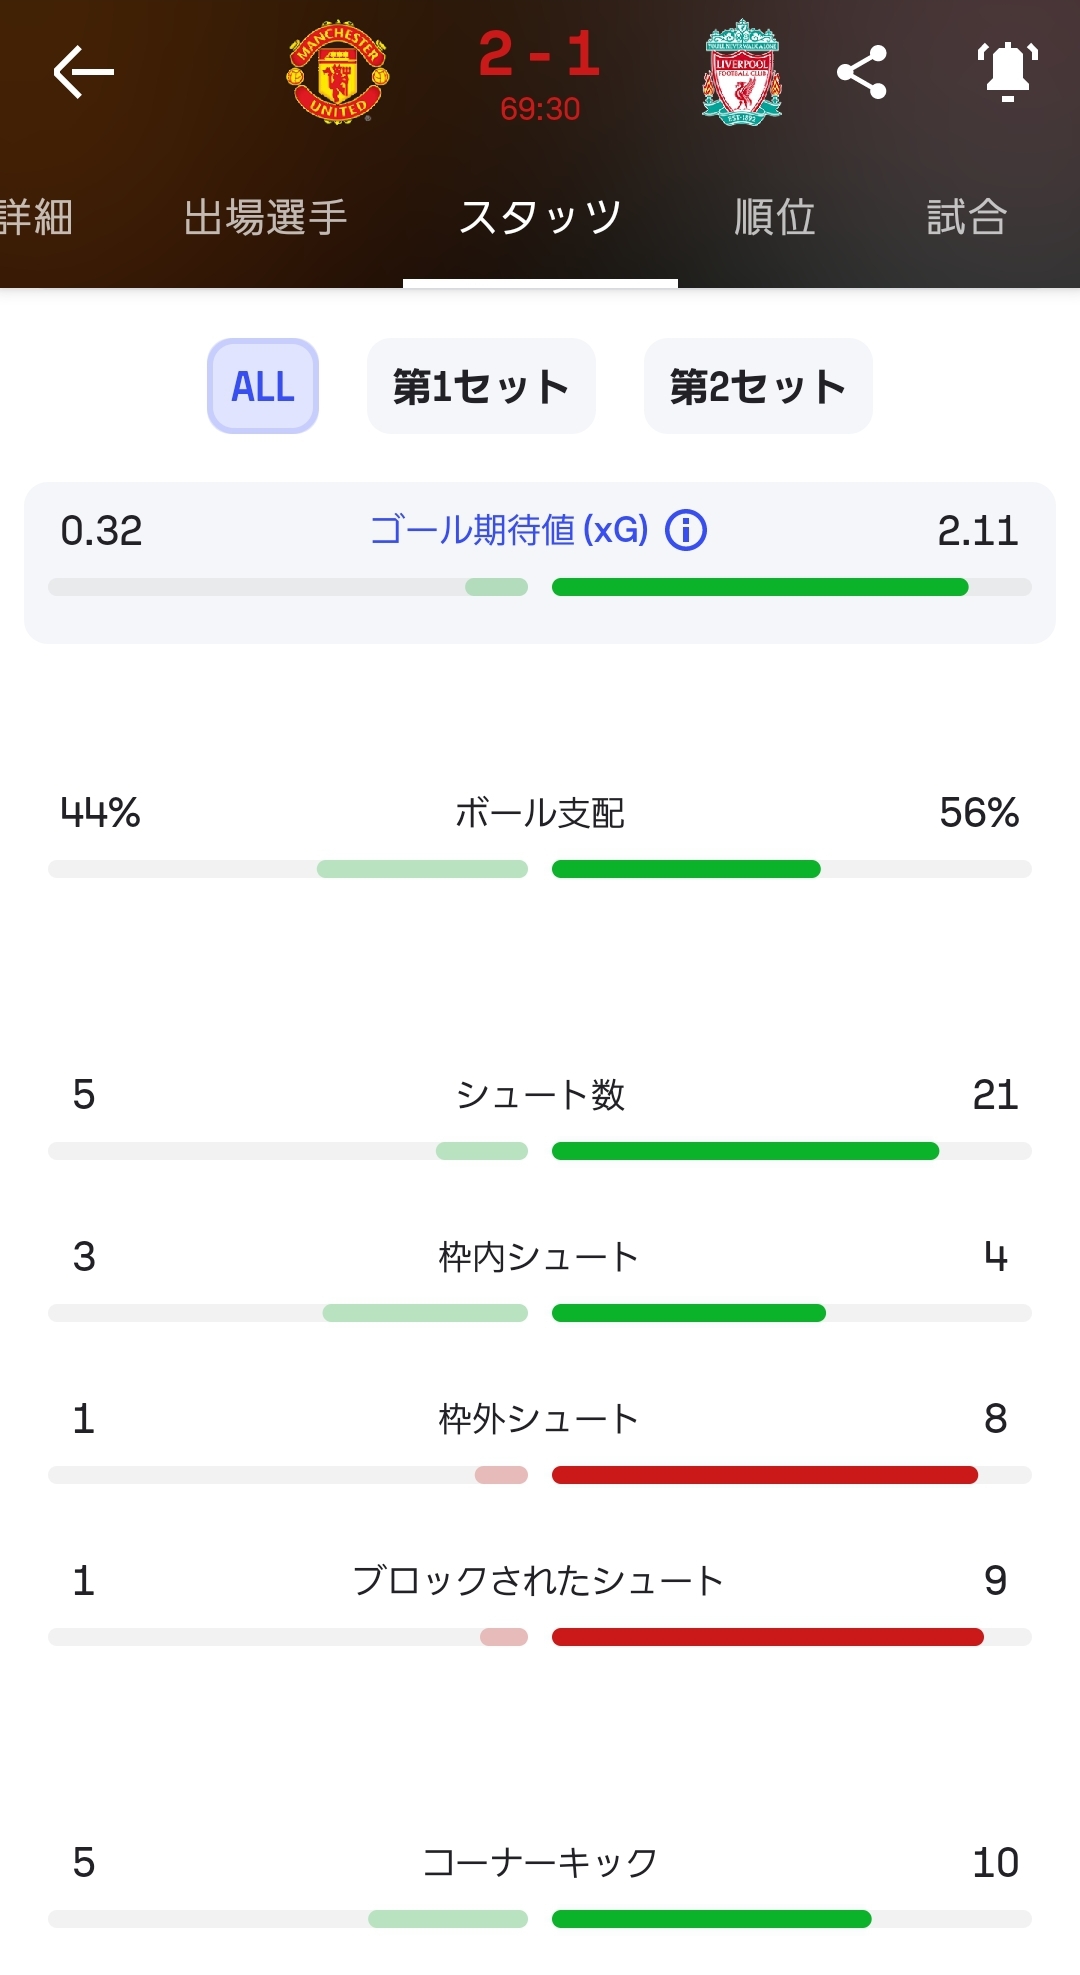
Task: Tap the ゴール期待値 (xG) label
Action: point(510,530)
